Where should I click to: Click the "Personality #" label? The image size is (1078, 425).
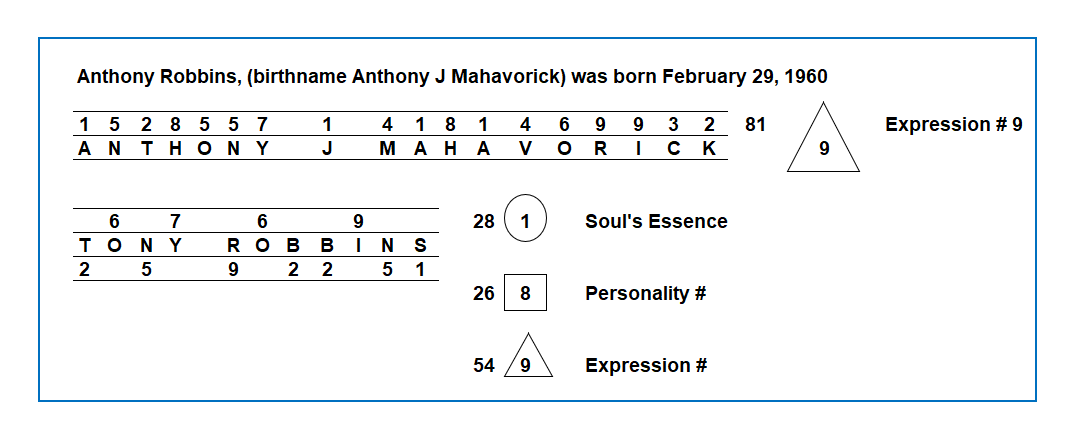coord(646,294)
